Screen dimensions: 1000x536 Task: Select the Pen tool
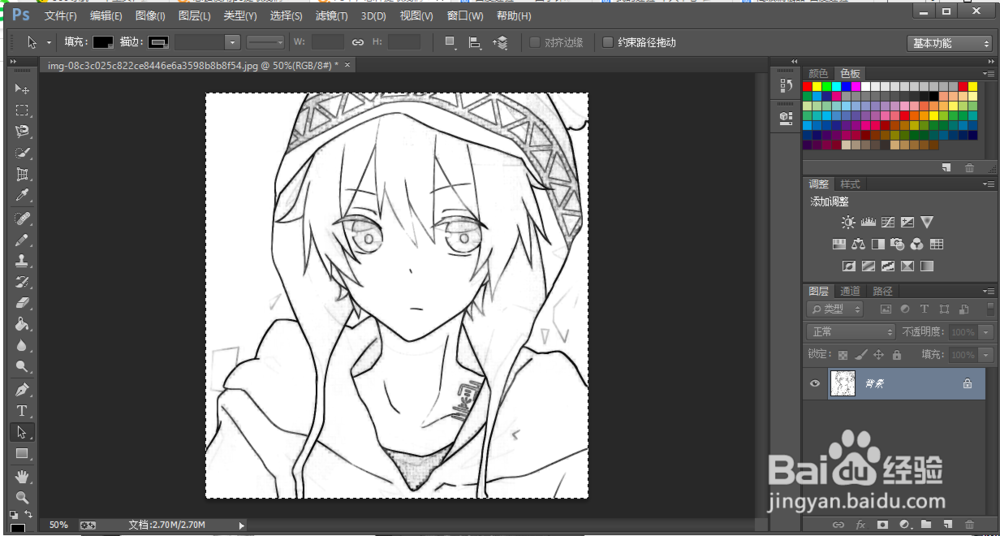22,390
